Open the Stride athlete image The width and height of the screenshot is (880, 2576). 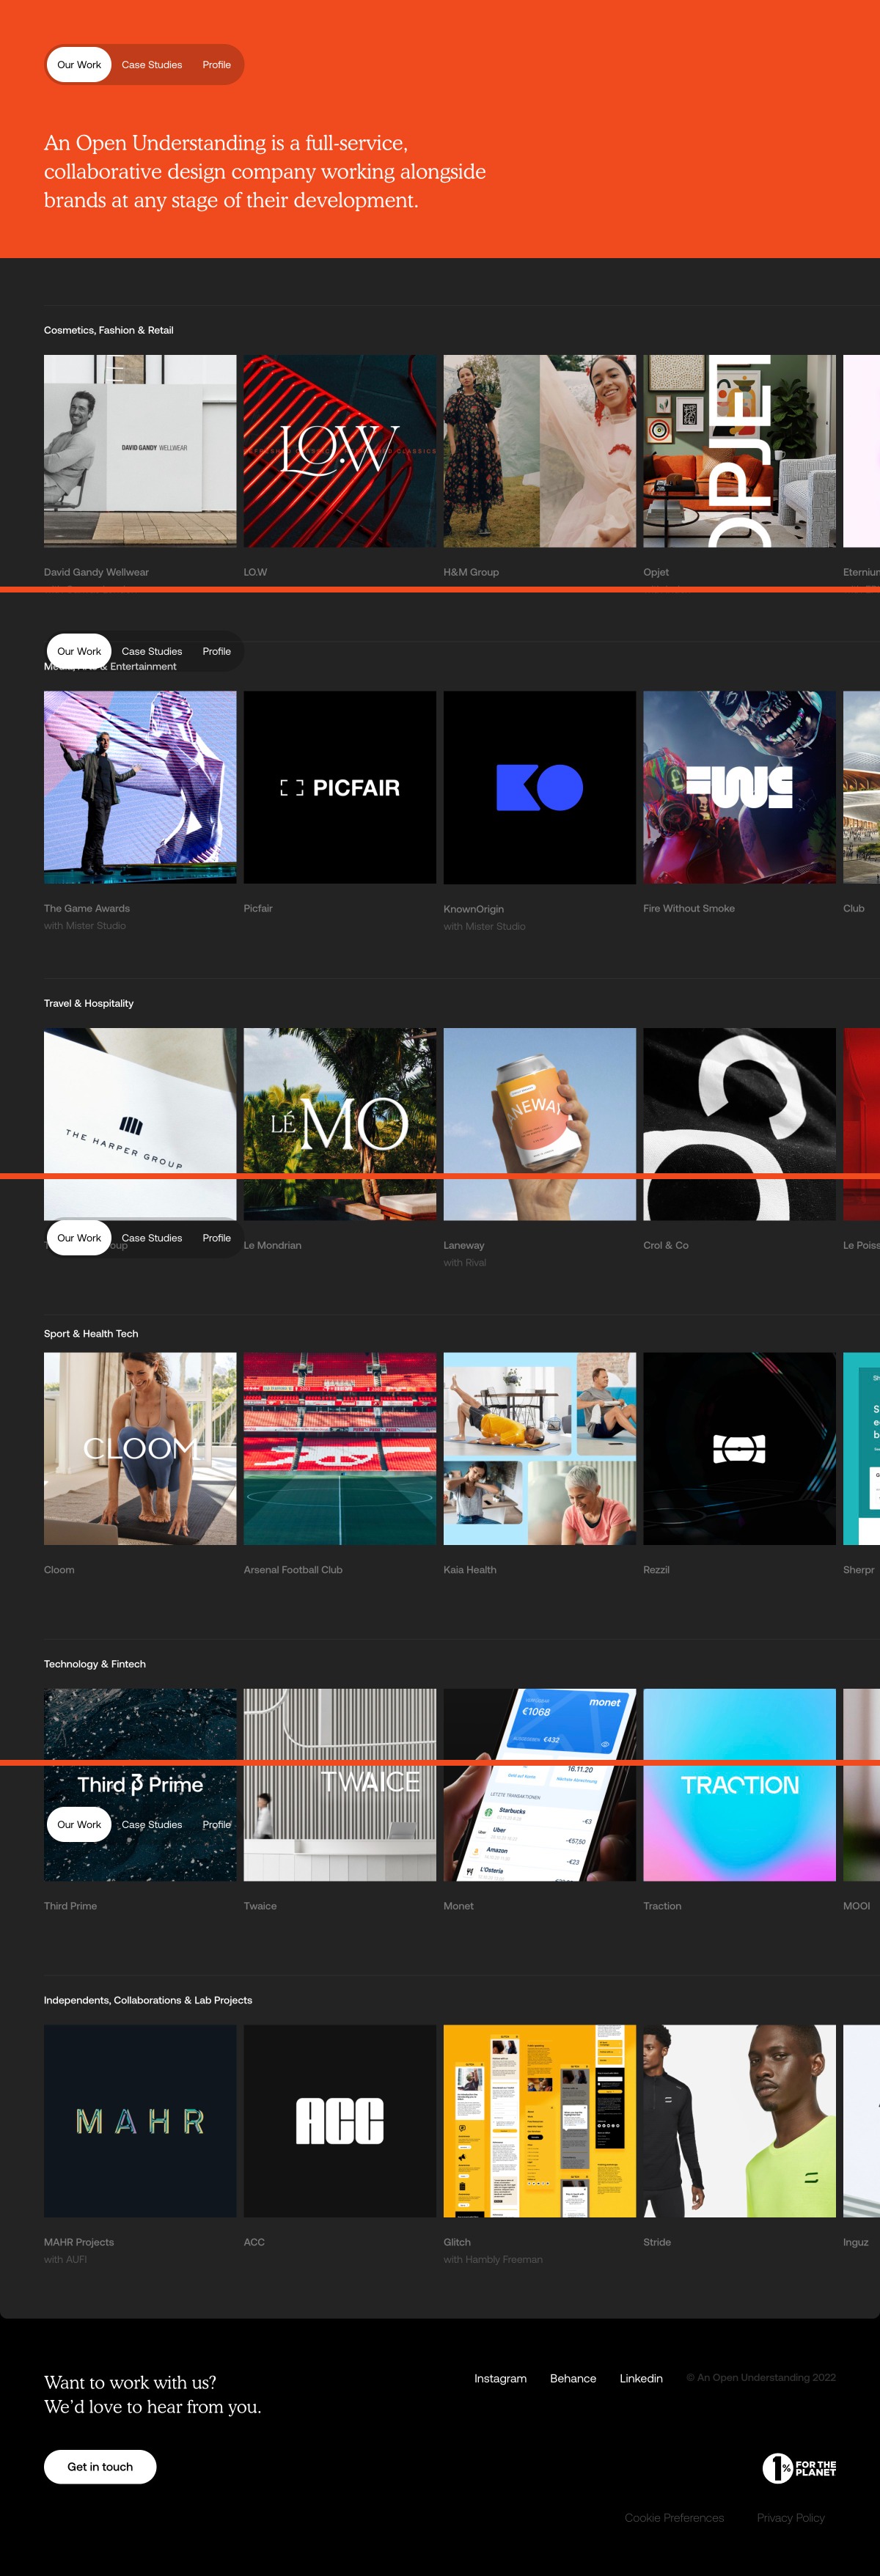[739, 2121]
